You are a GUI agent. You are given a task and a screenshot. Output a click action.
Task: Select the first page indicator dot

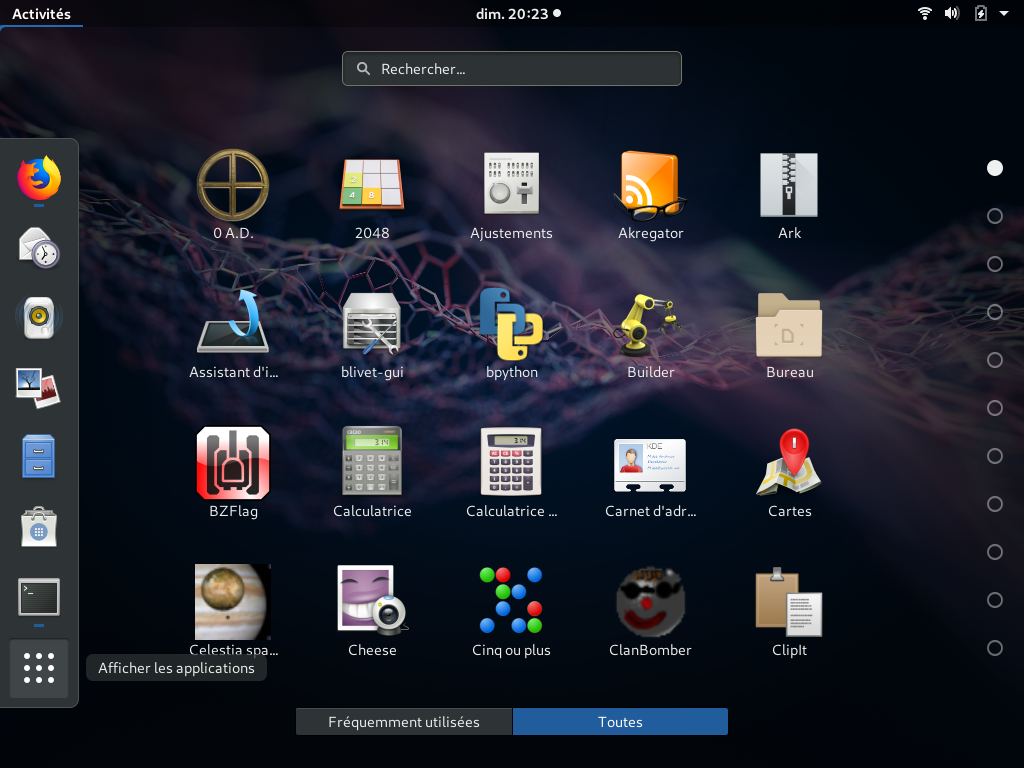tap(995, 168)
